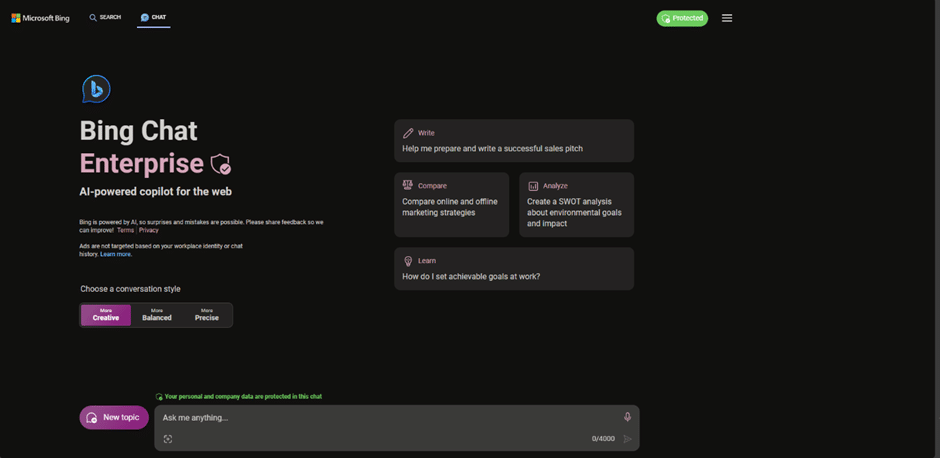Choose the Learn achievable goals card
Viewport: 940px width, 458px height.
click(x=514, y=269)
